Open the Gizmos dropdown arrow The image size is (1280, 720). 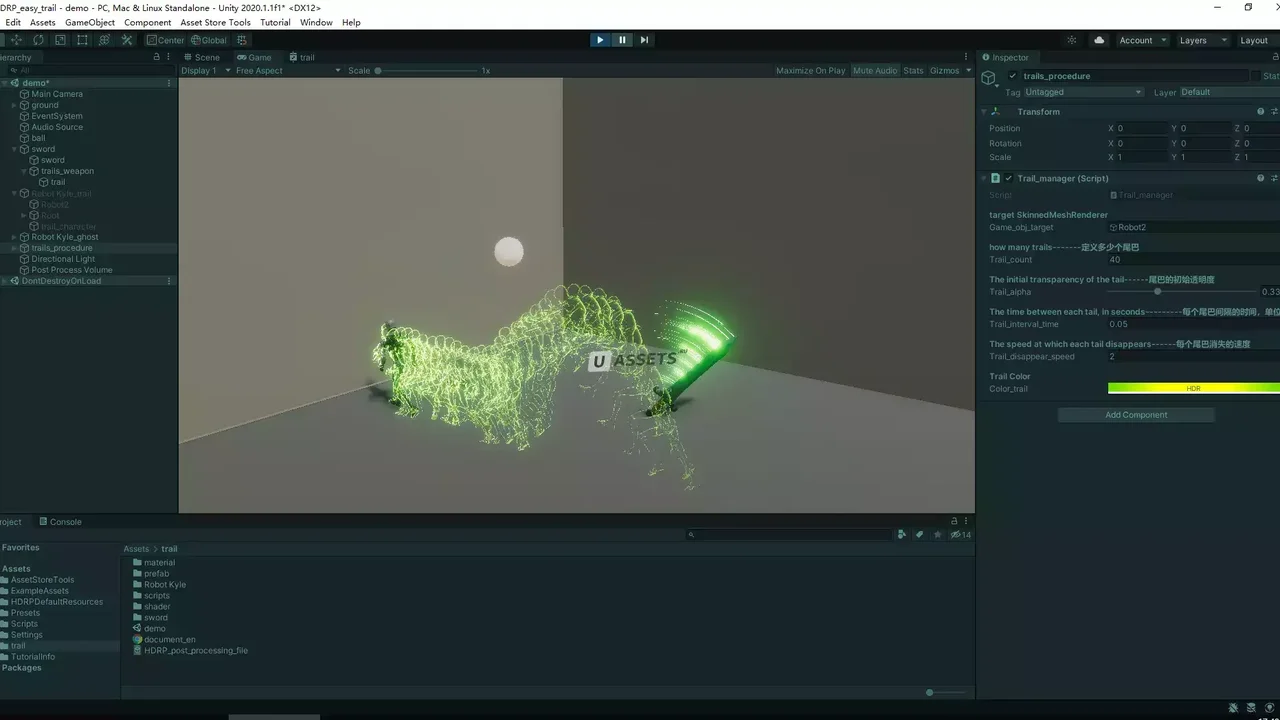click(968, 71)
